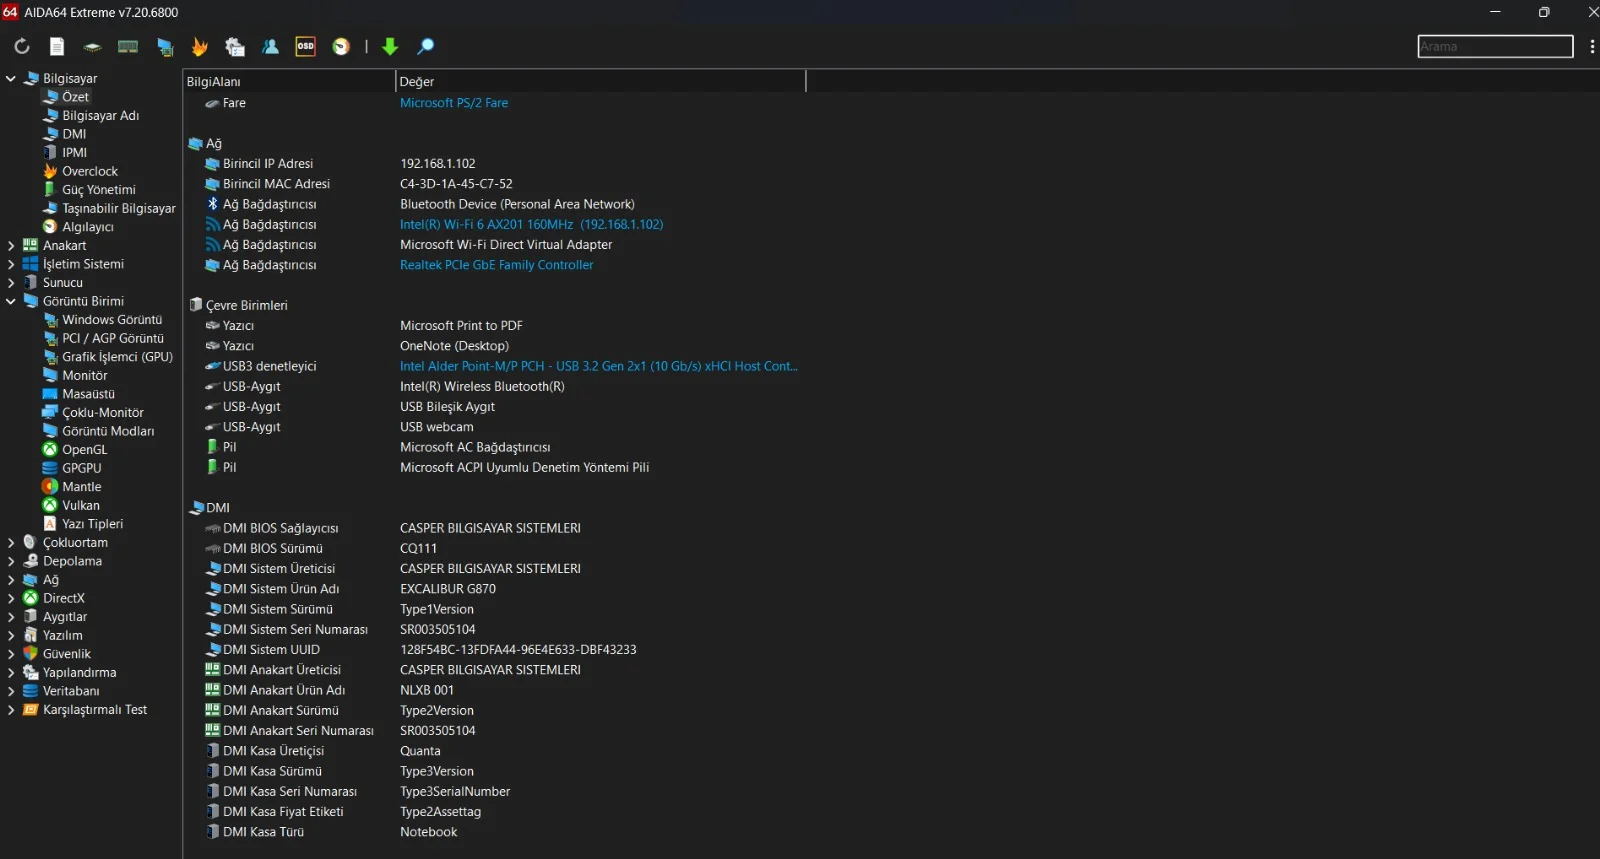Open Intel Alder Point-M/P PCH USB link

pos(599,366)
